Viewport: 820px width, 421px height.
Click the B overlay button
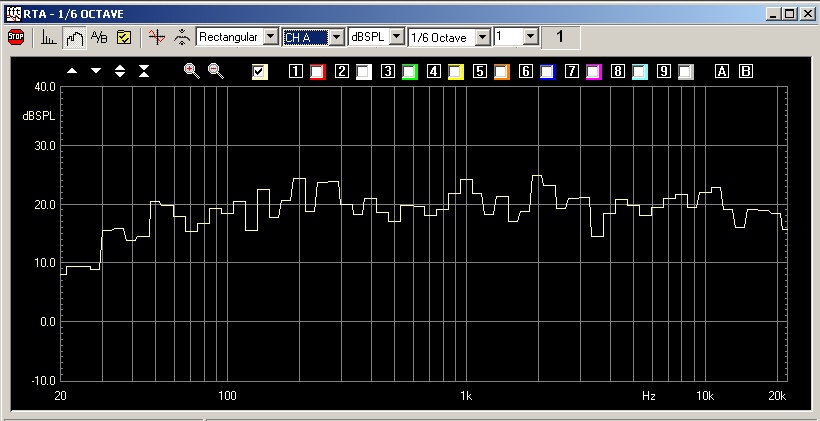tap(745, 71)
